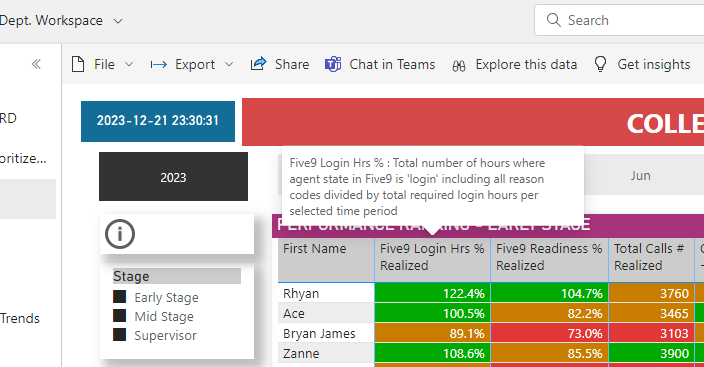
Task: Tick the Mid Stage slicer checkbox
Action: [119, 316]
